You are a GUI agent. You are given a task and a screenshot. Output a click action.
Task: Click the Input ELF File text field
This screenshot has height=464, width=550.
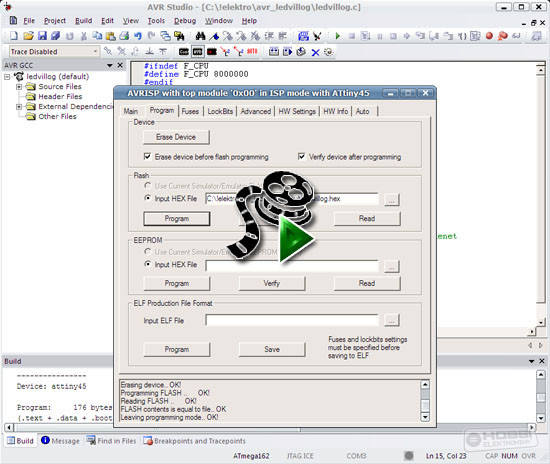(292, 320)
